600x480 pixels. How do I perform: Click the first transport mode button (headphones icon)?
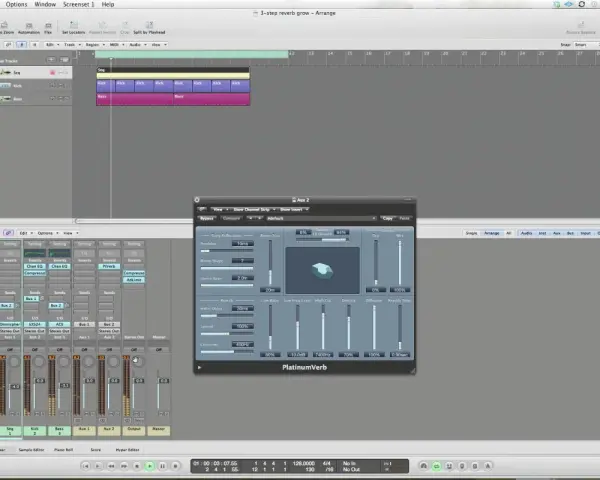point(424,466)
